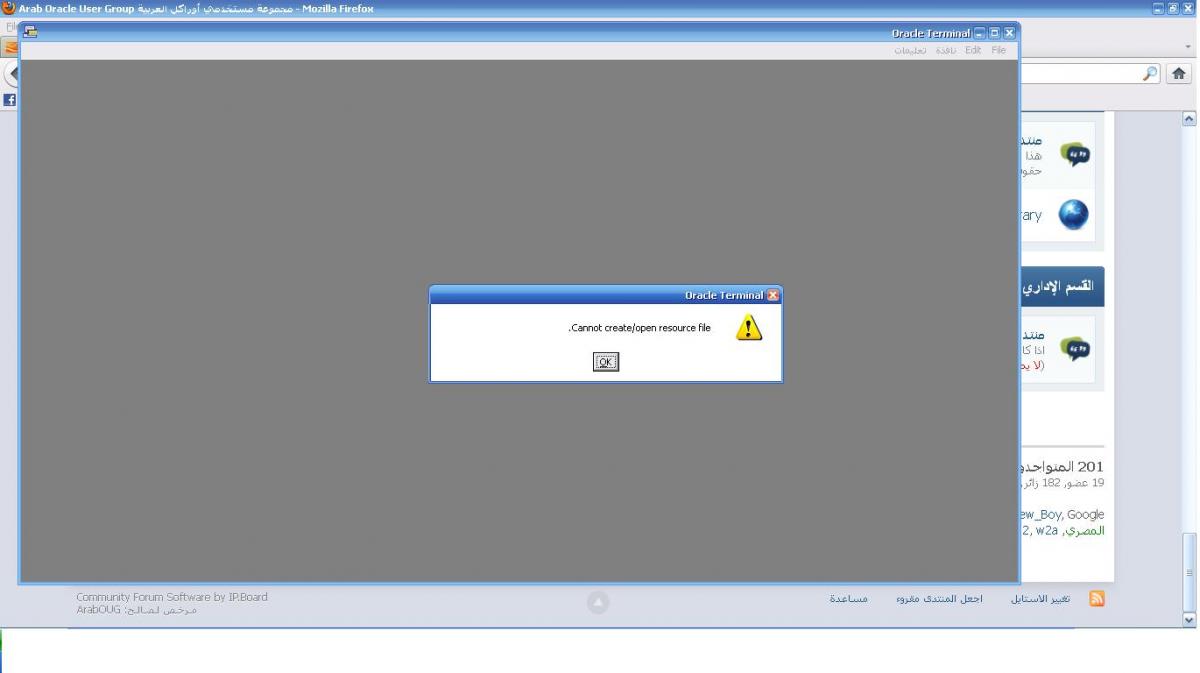Close the Oracle Terminal error dialog
Screen dimensions: 1200x673
click(x=773, y=295)
